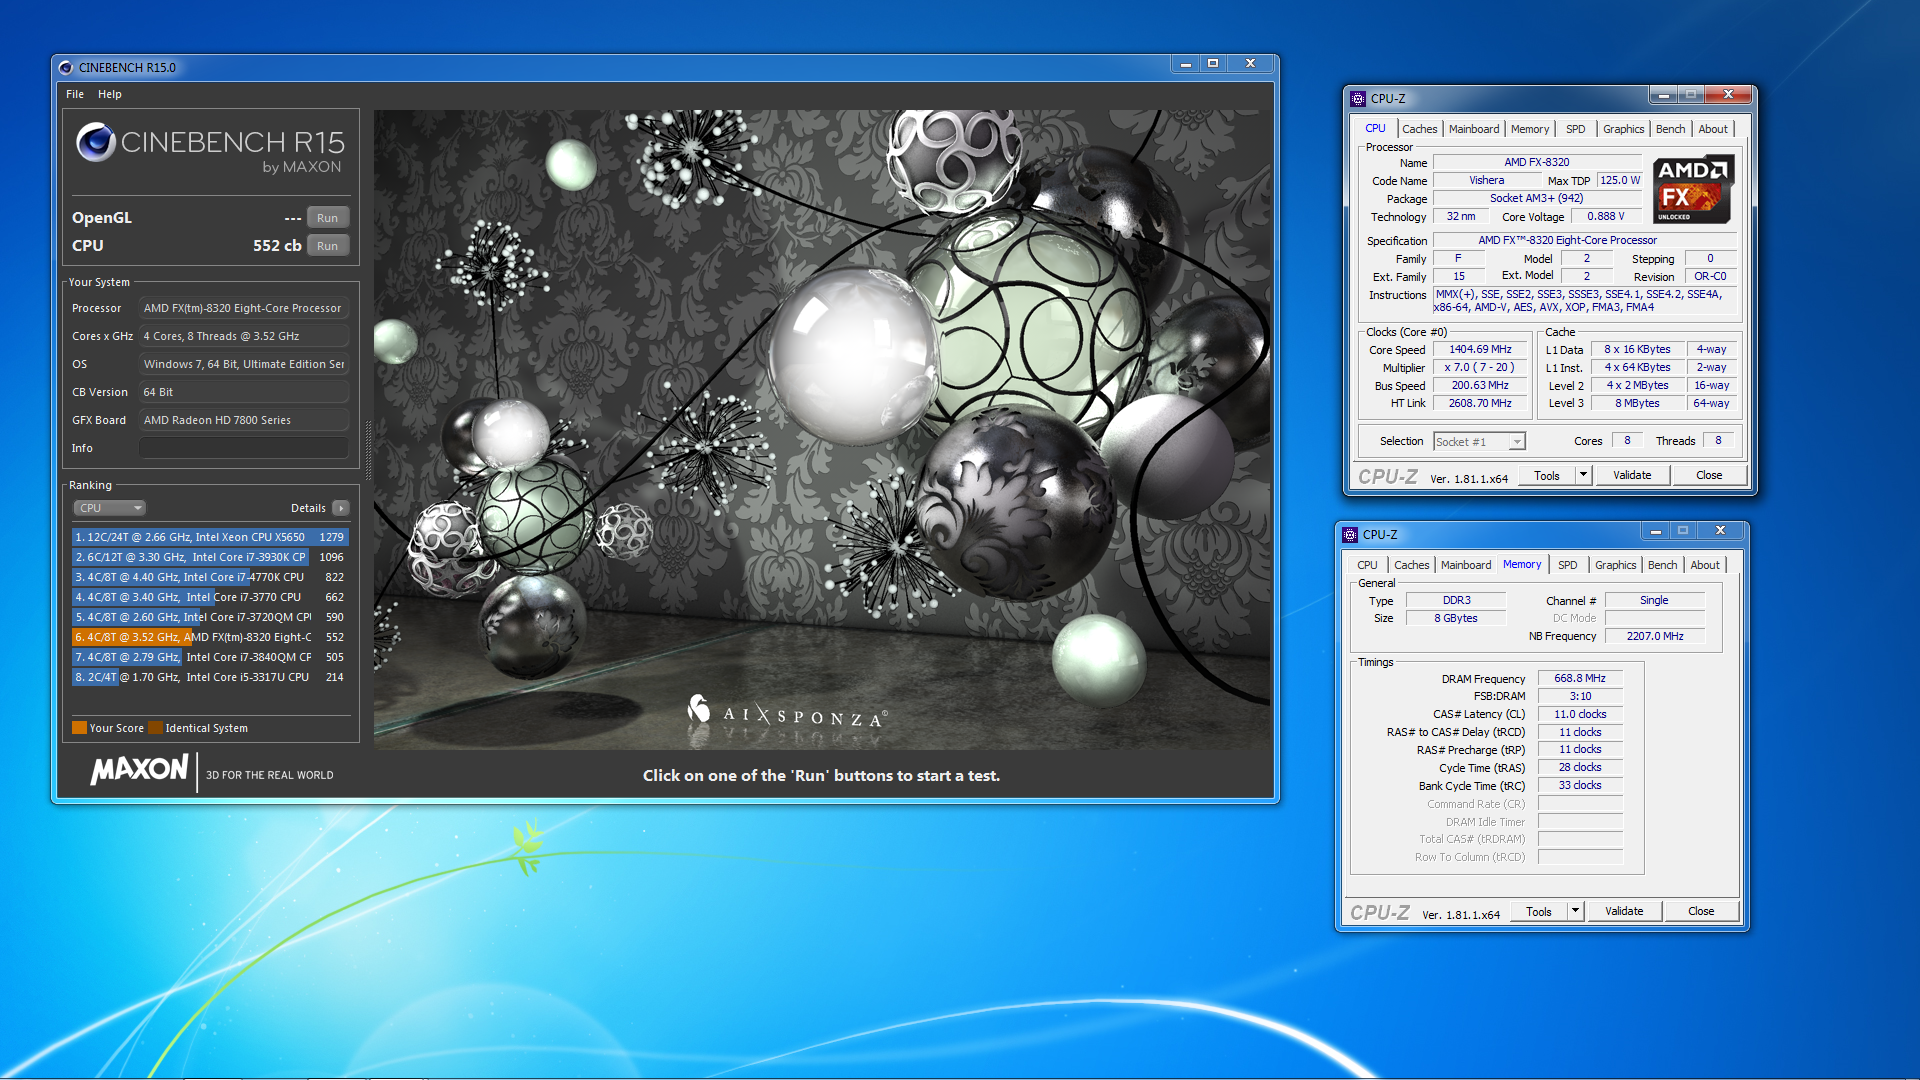Screen dimensions: 1920x1080
Task: Click the Core Voltage 0.888 V value
Action: point(1606,216)
